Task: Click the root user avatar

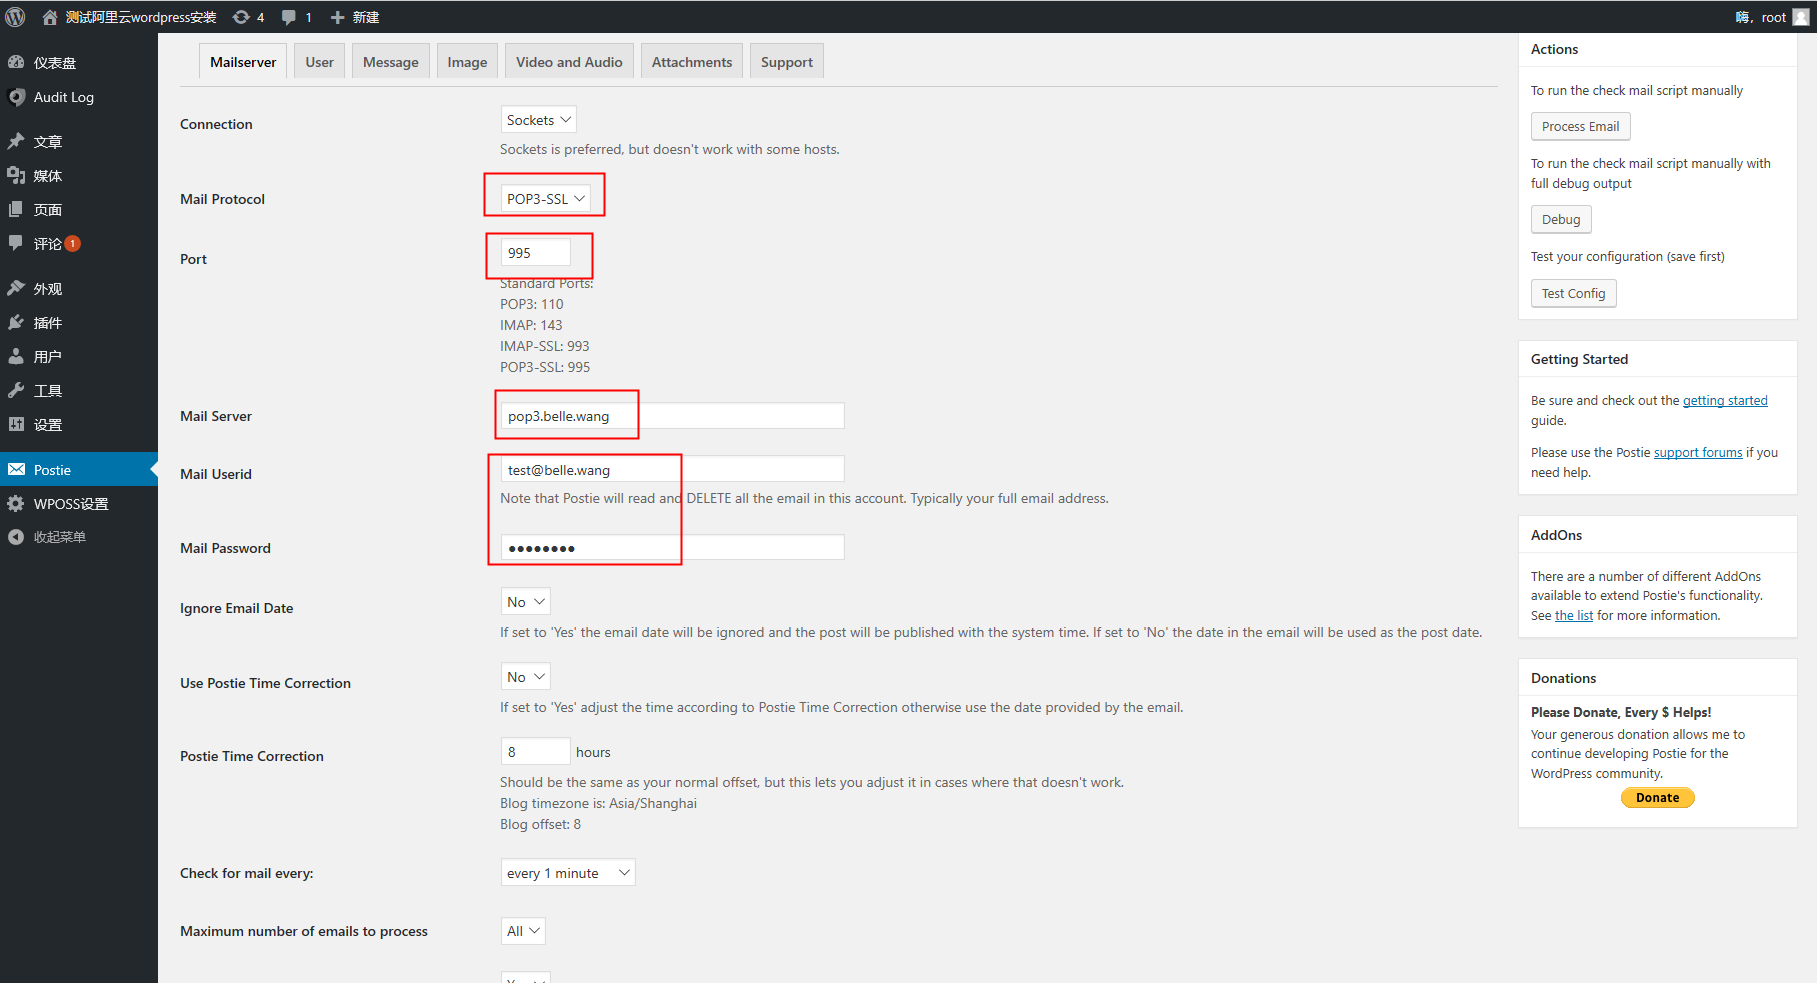Action: pyautogui.click(x=1800, y=17)
